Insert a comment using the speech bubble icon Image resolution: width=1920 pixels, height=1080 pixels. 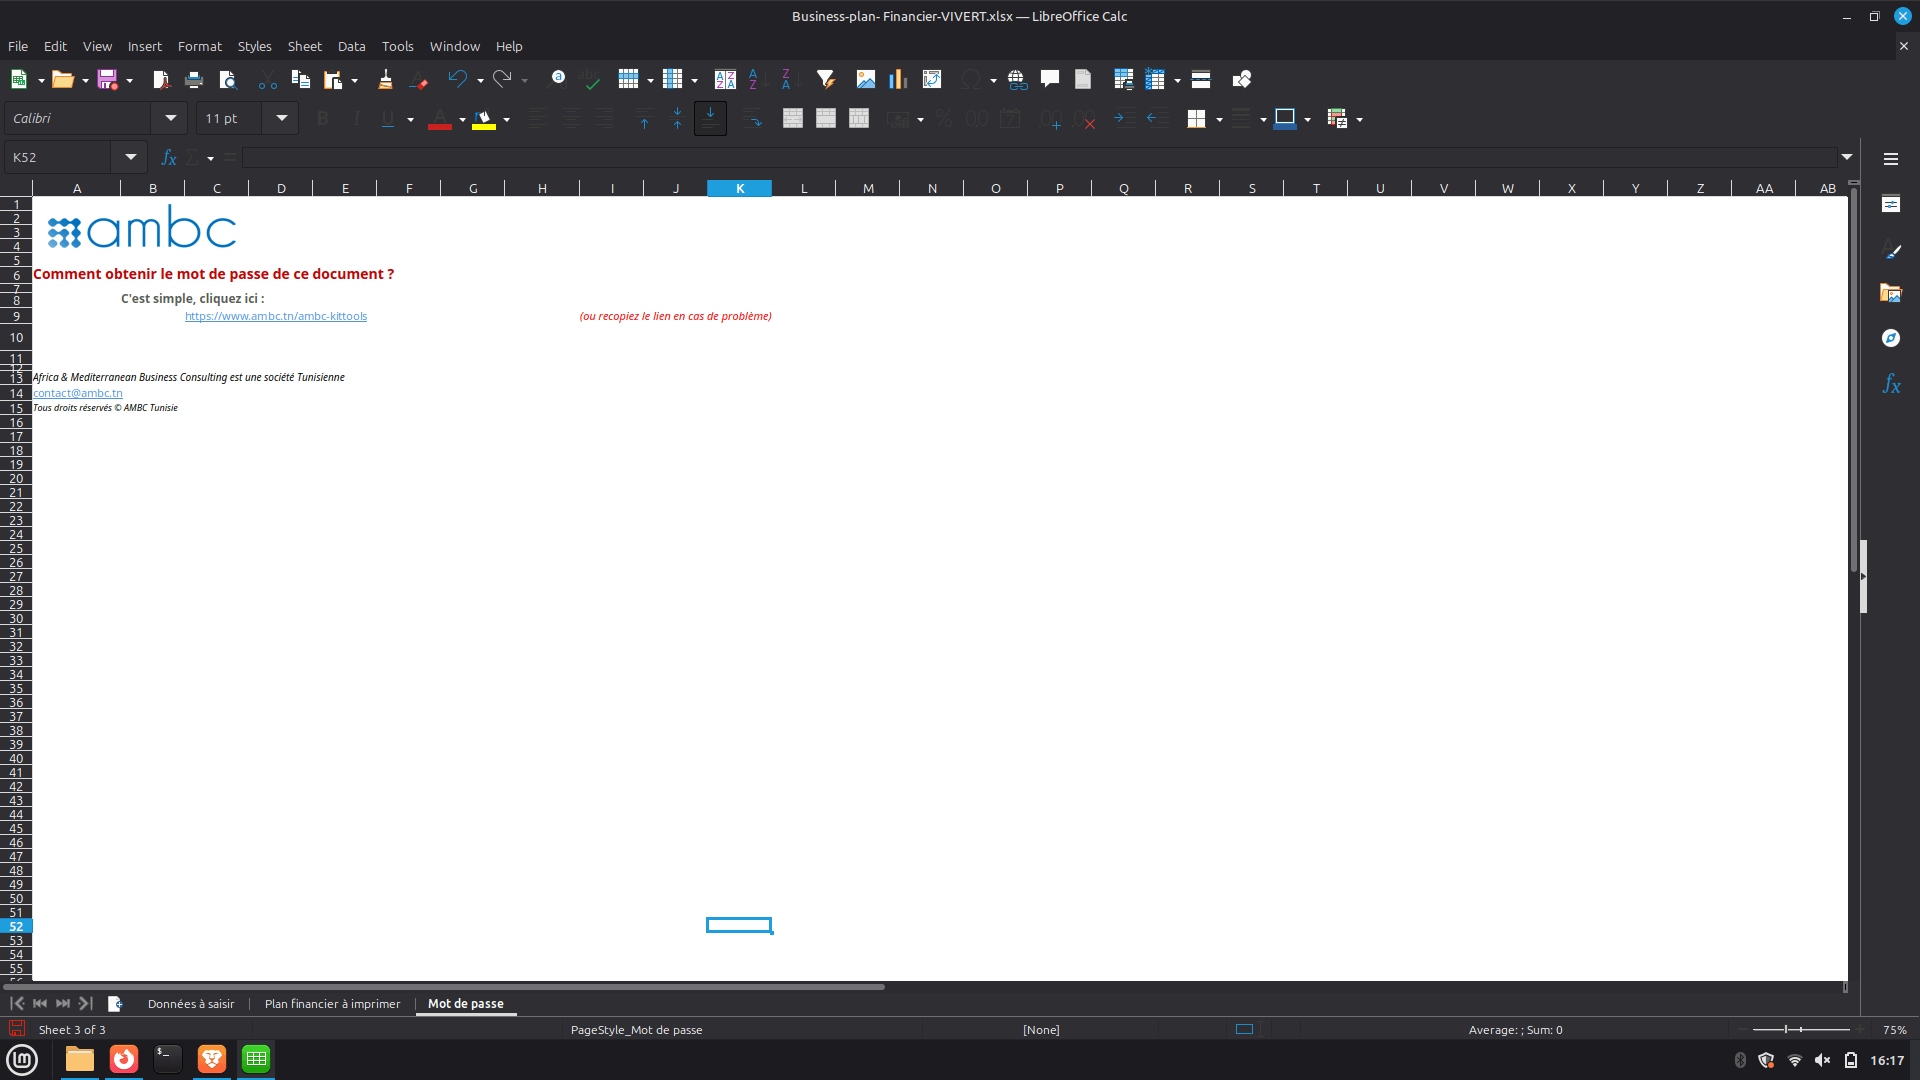click(1049, 79)
